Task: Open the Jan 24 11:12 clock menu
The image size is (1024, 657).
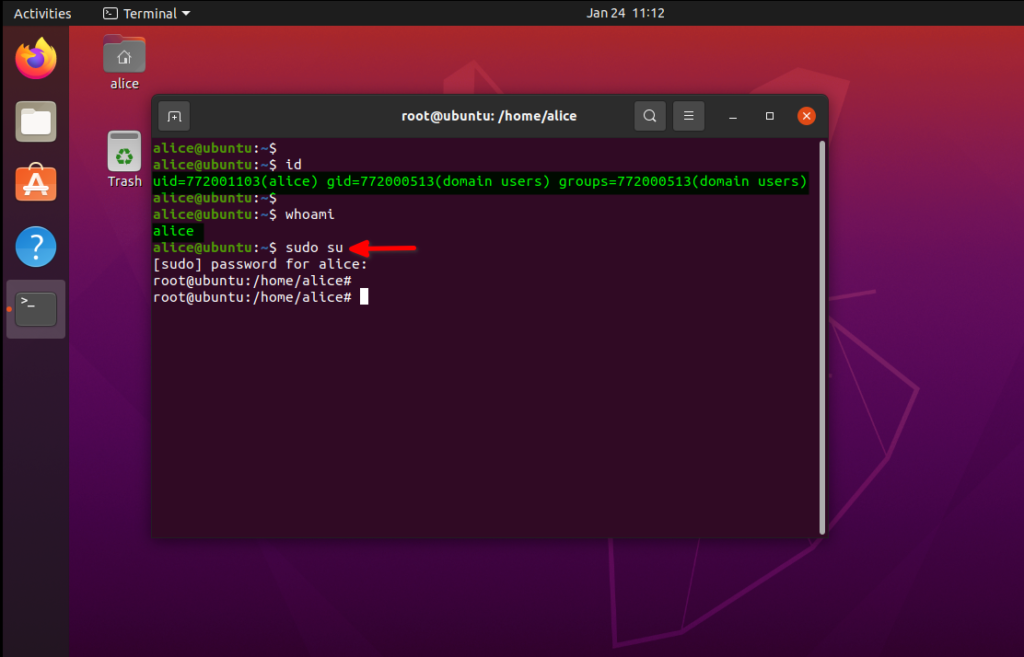Action: tap(625, 13)
